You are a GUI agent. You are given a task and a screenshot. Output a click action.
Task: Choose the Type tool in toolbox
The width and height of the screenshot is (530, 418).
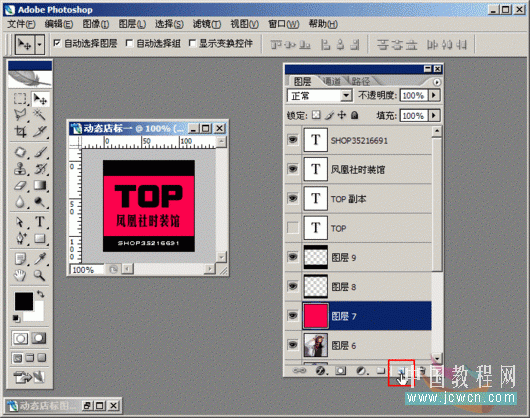[x=40, y=222]
